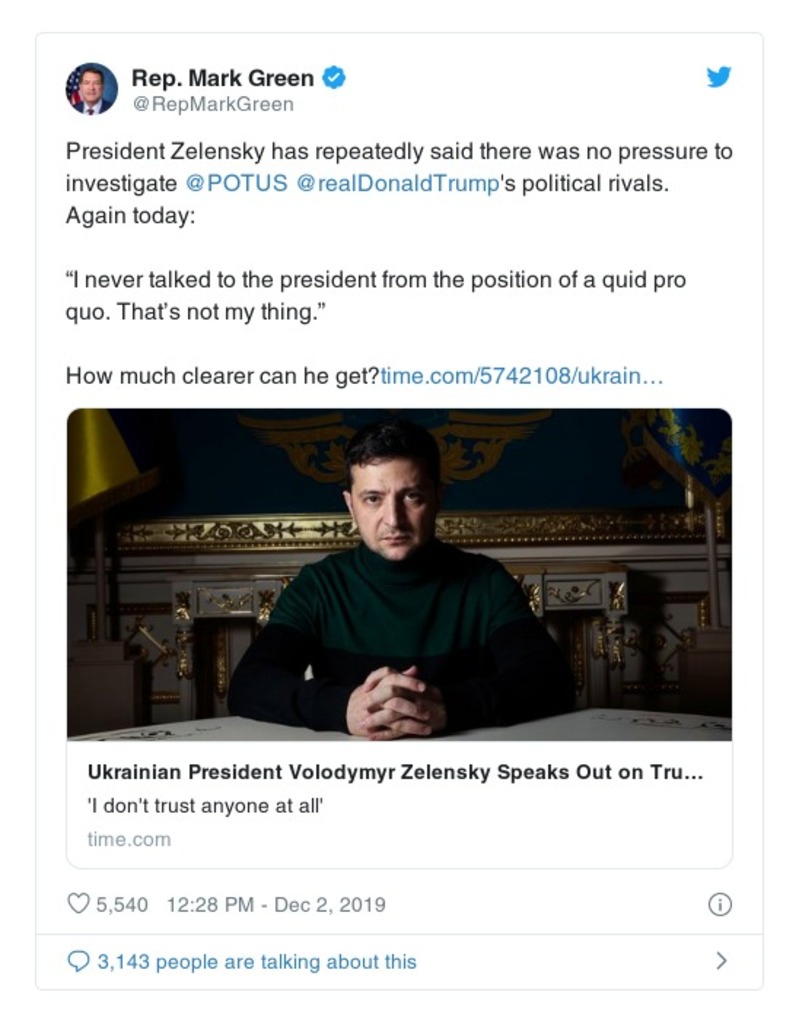Image resolution: width=799 pixels, height=1027 pixels.
Task: Click the 'I don't trust anyone at all' subtitle
Action: pos(205,806)
